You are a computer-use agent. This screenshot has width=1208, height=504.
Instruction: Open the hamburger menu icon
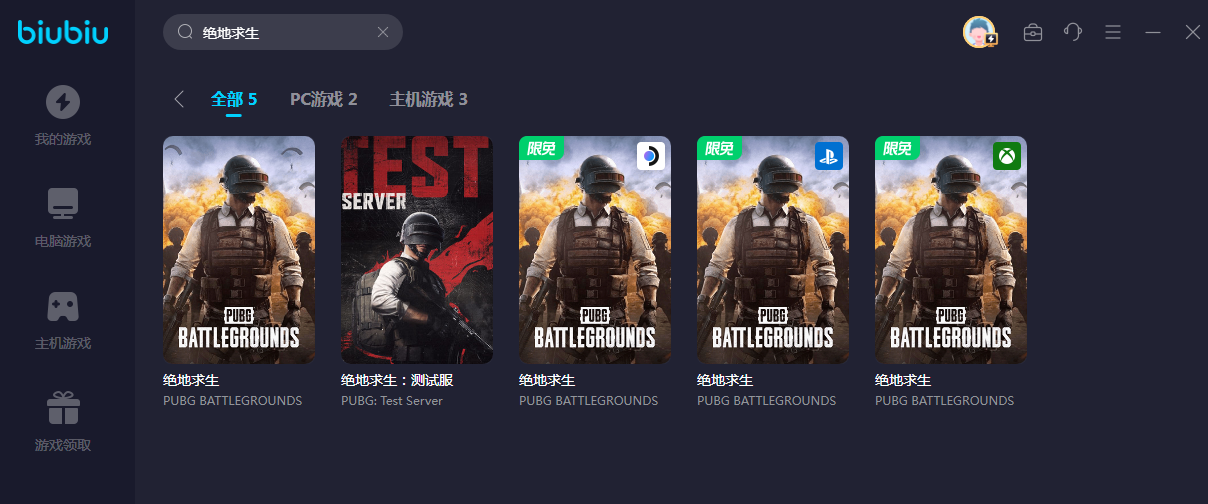pyautogui.click(x=1113, y=32)
